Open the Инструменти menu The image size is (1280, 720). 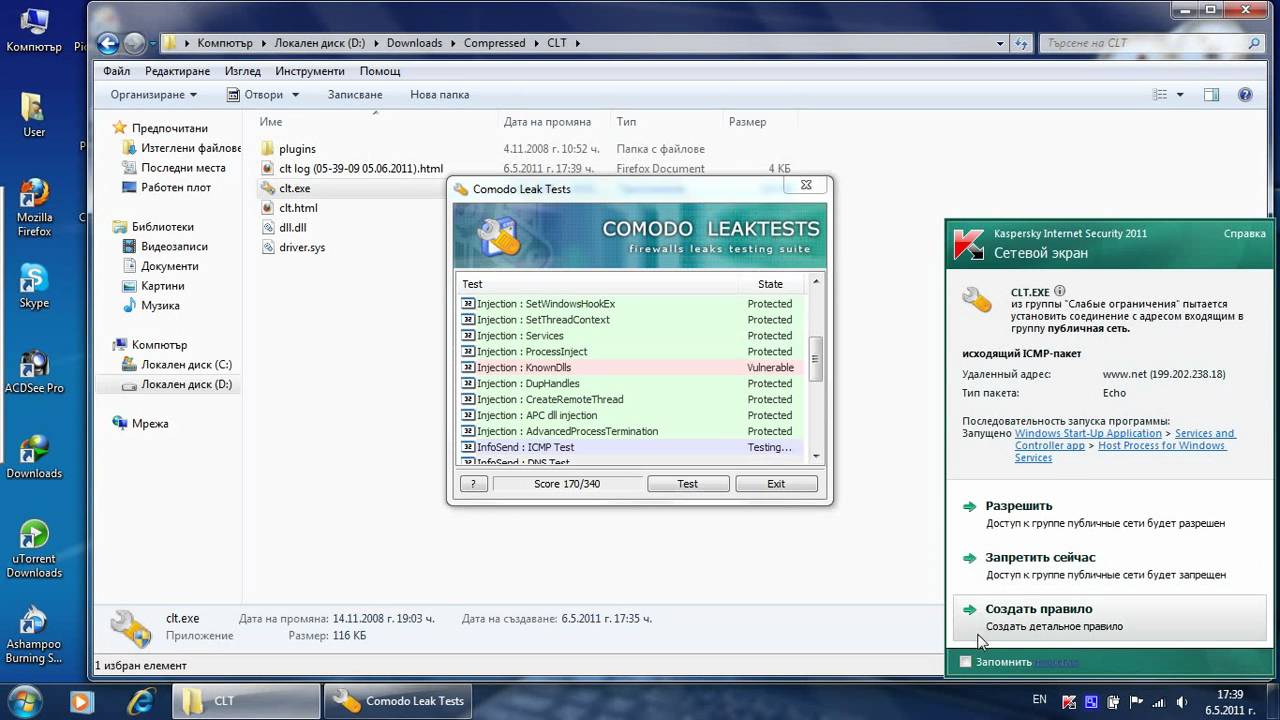click(310, 71)
